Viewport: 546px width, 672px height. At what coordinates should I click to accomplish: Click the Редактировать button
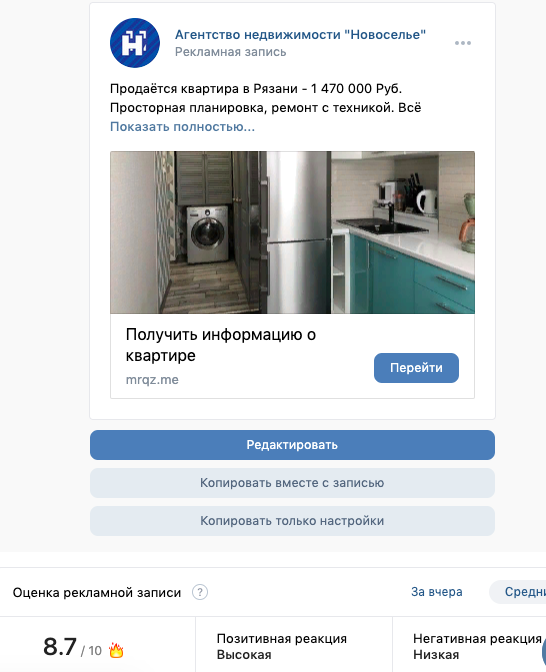292,445
